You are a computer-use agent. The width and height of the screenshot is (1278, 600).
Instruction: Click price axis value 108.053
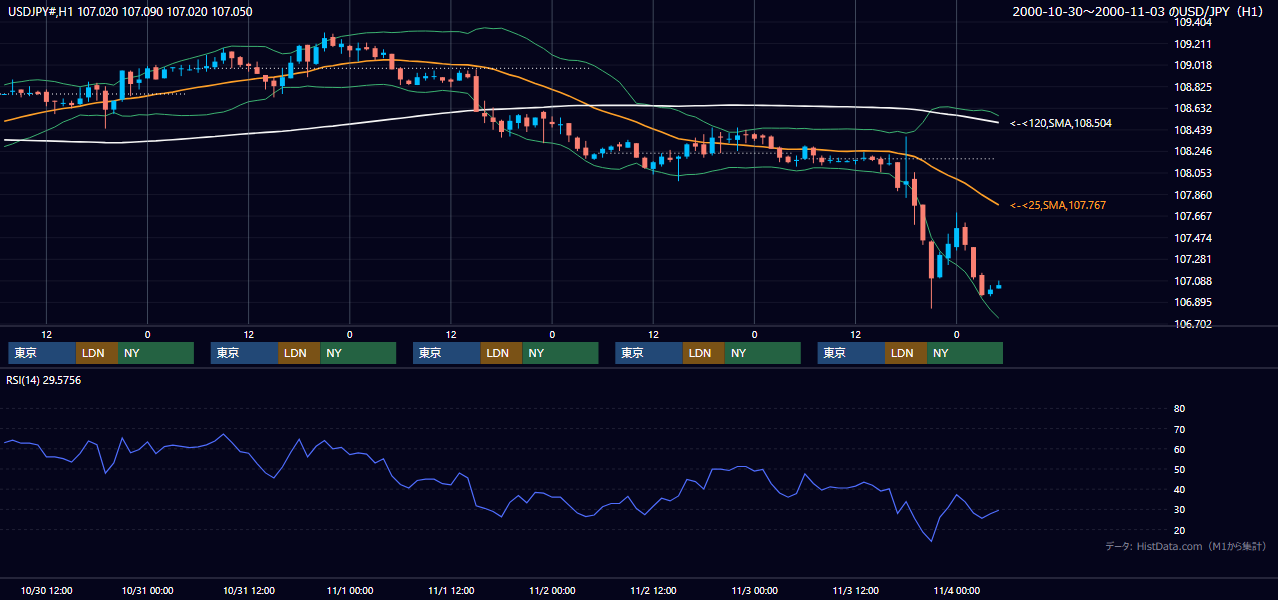point(1192,173)
